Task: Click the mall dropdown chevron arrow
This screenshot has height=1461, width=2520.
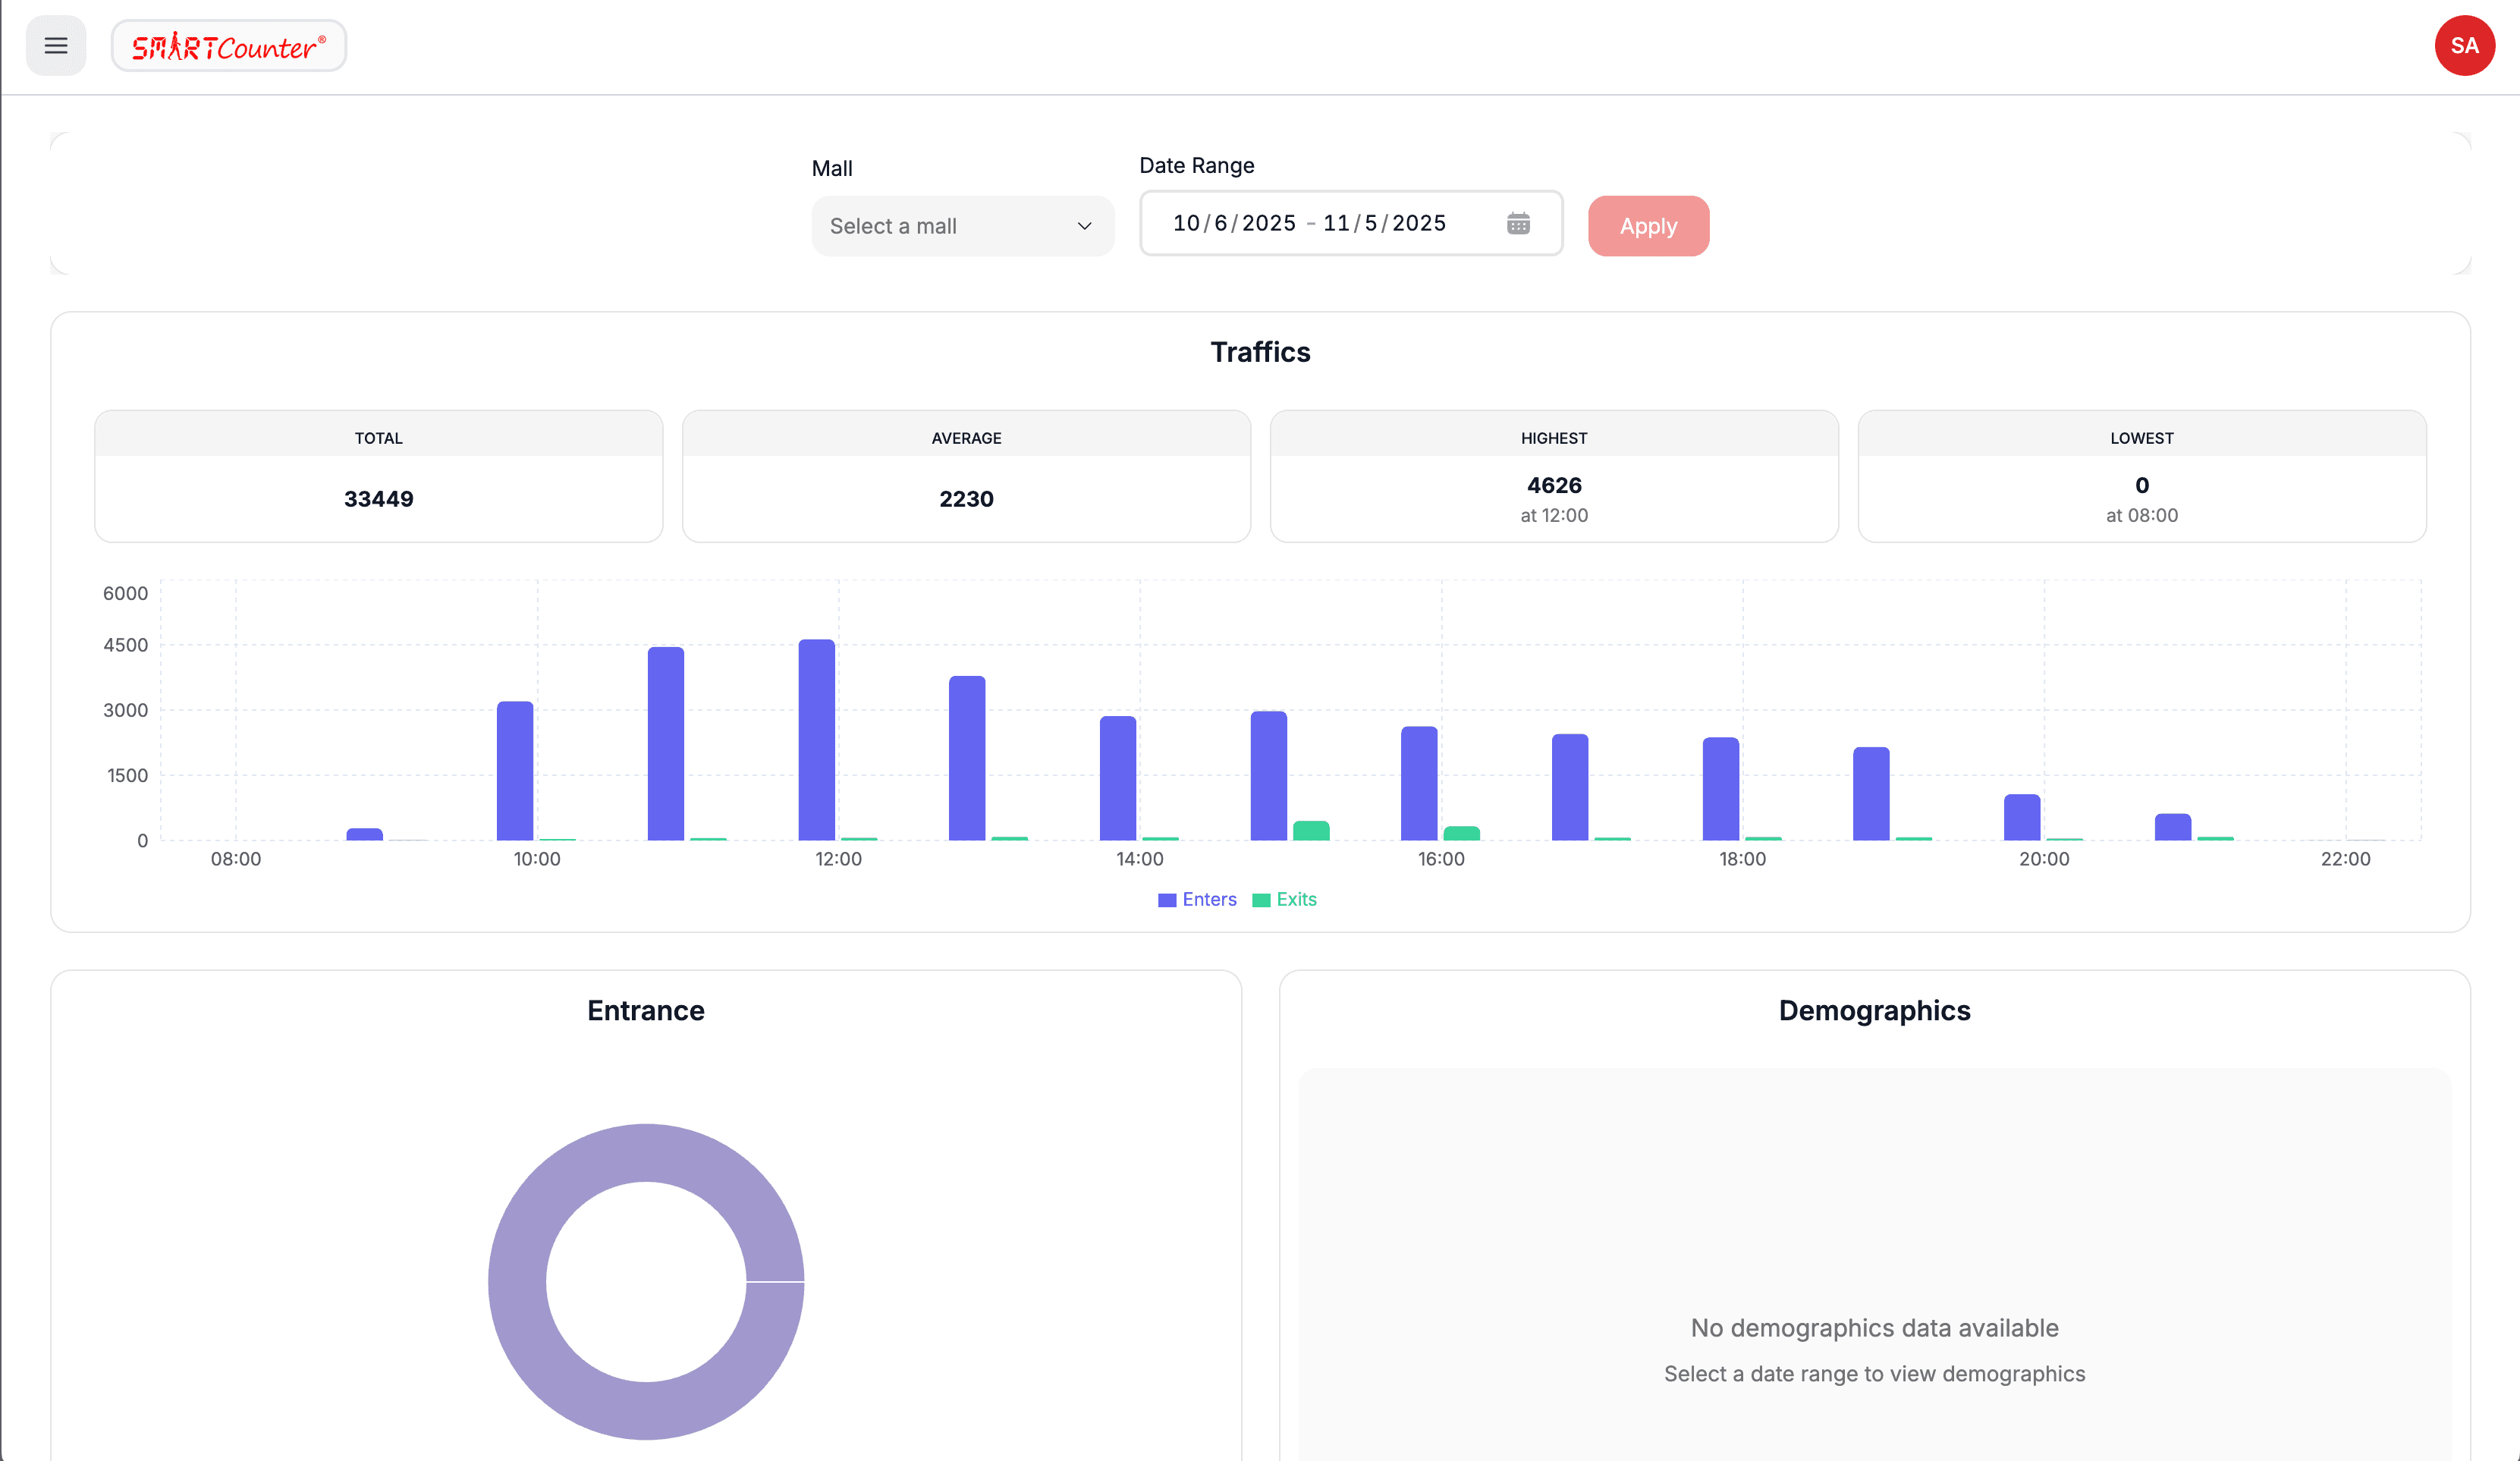Action: tap(1084, 227)
